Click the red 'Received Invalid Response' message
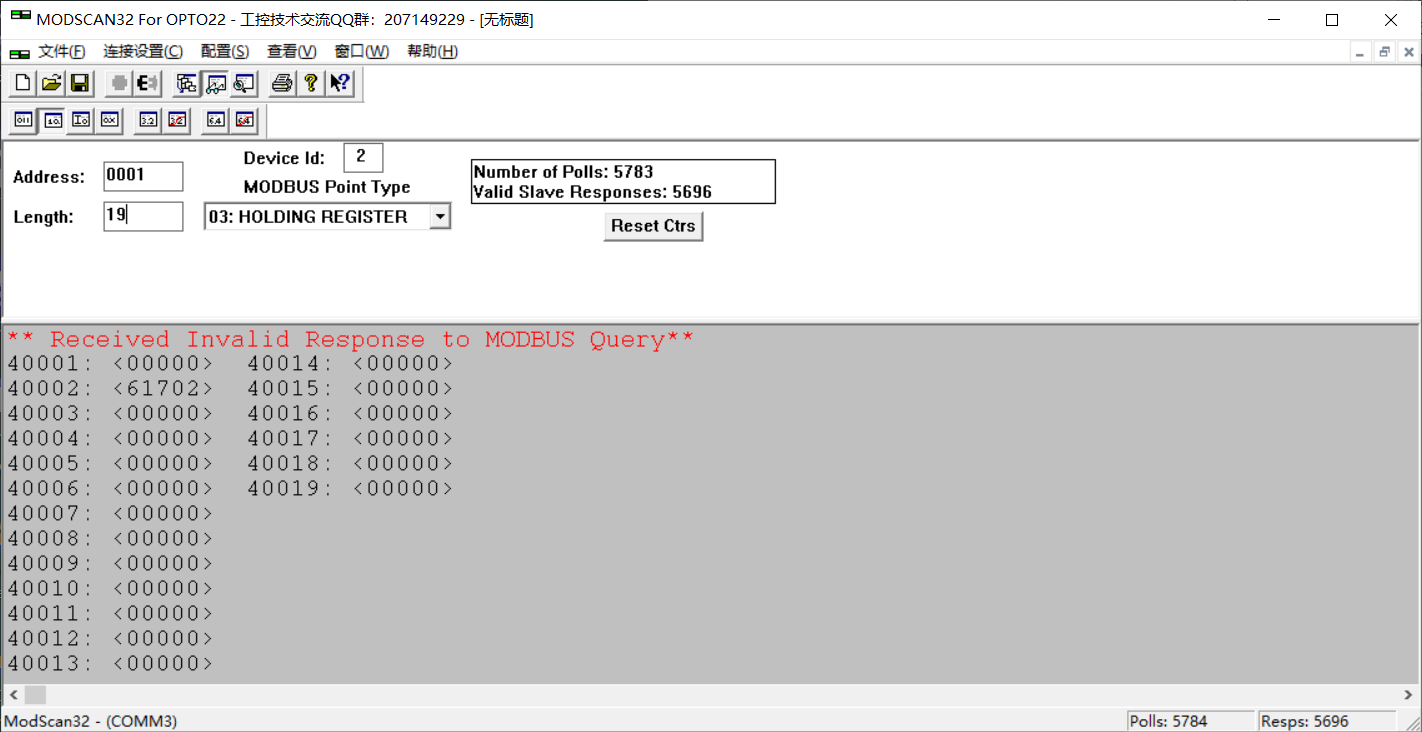1422x732 pixels. (x=350, y=340)
